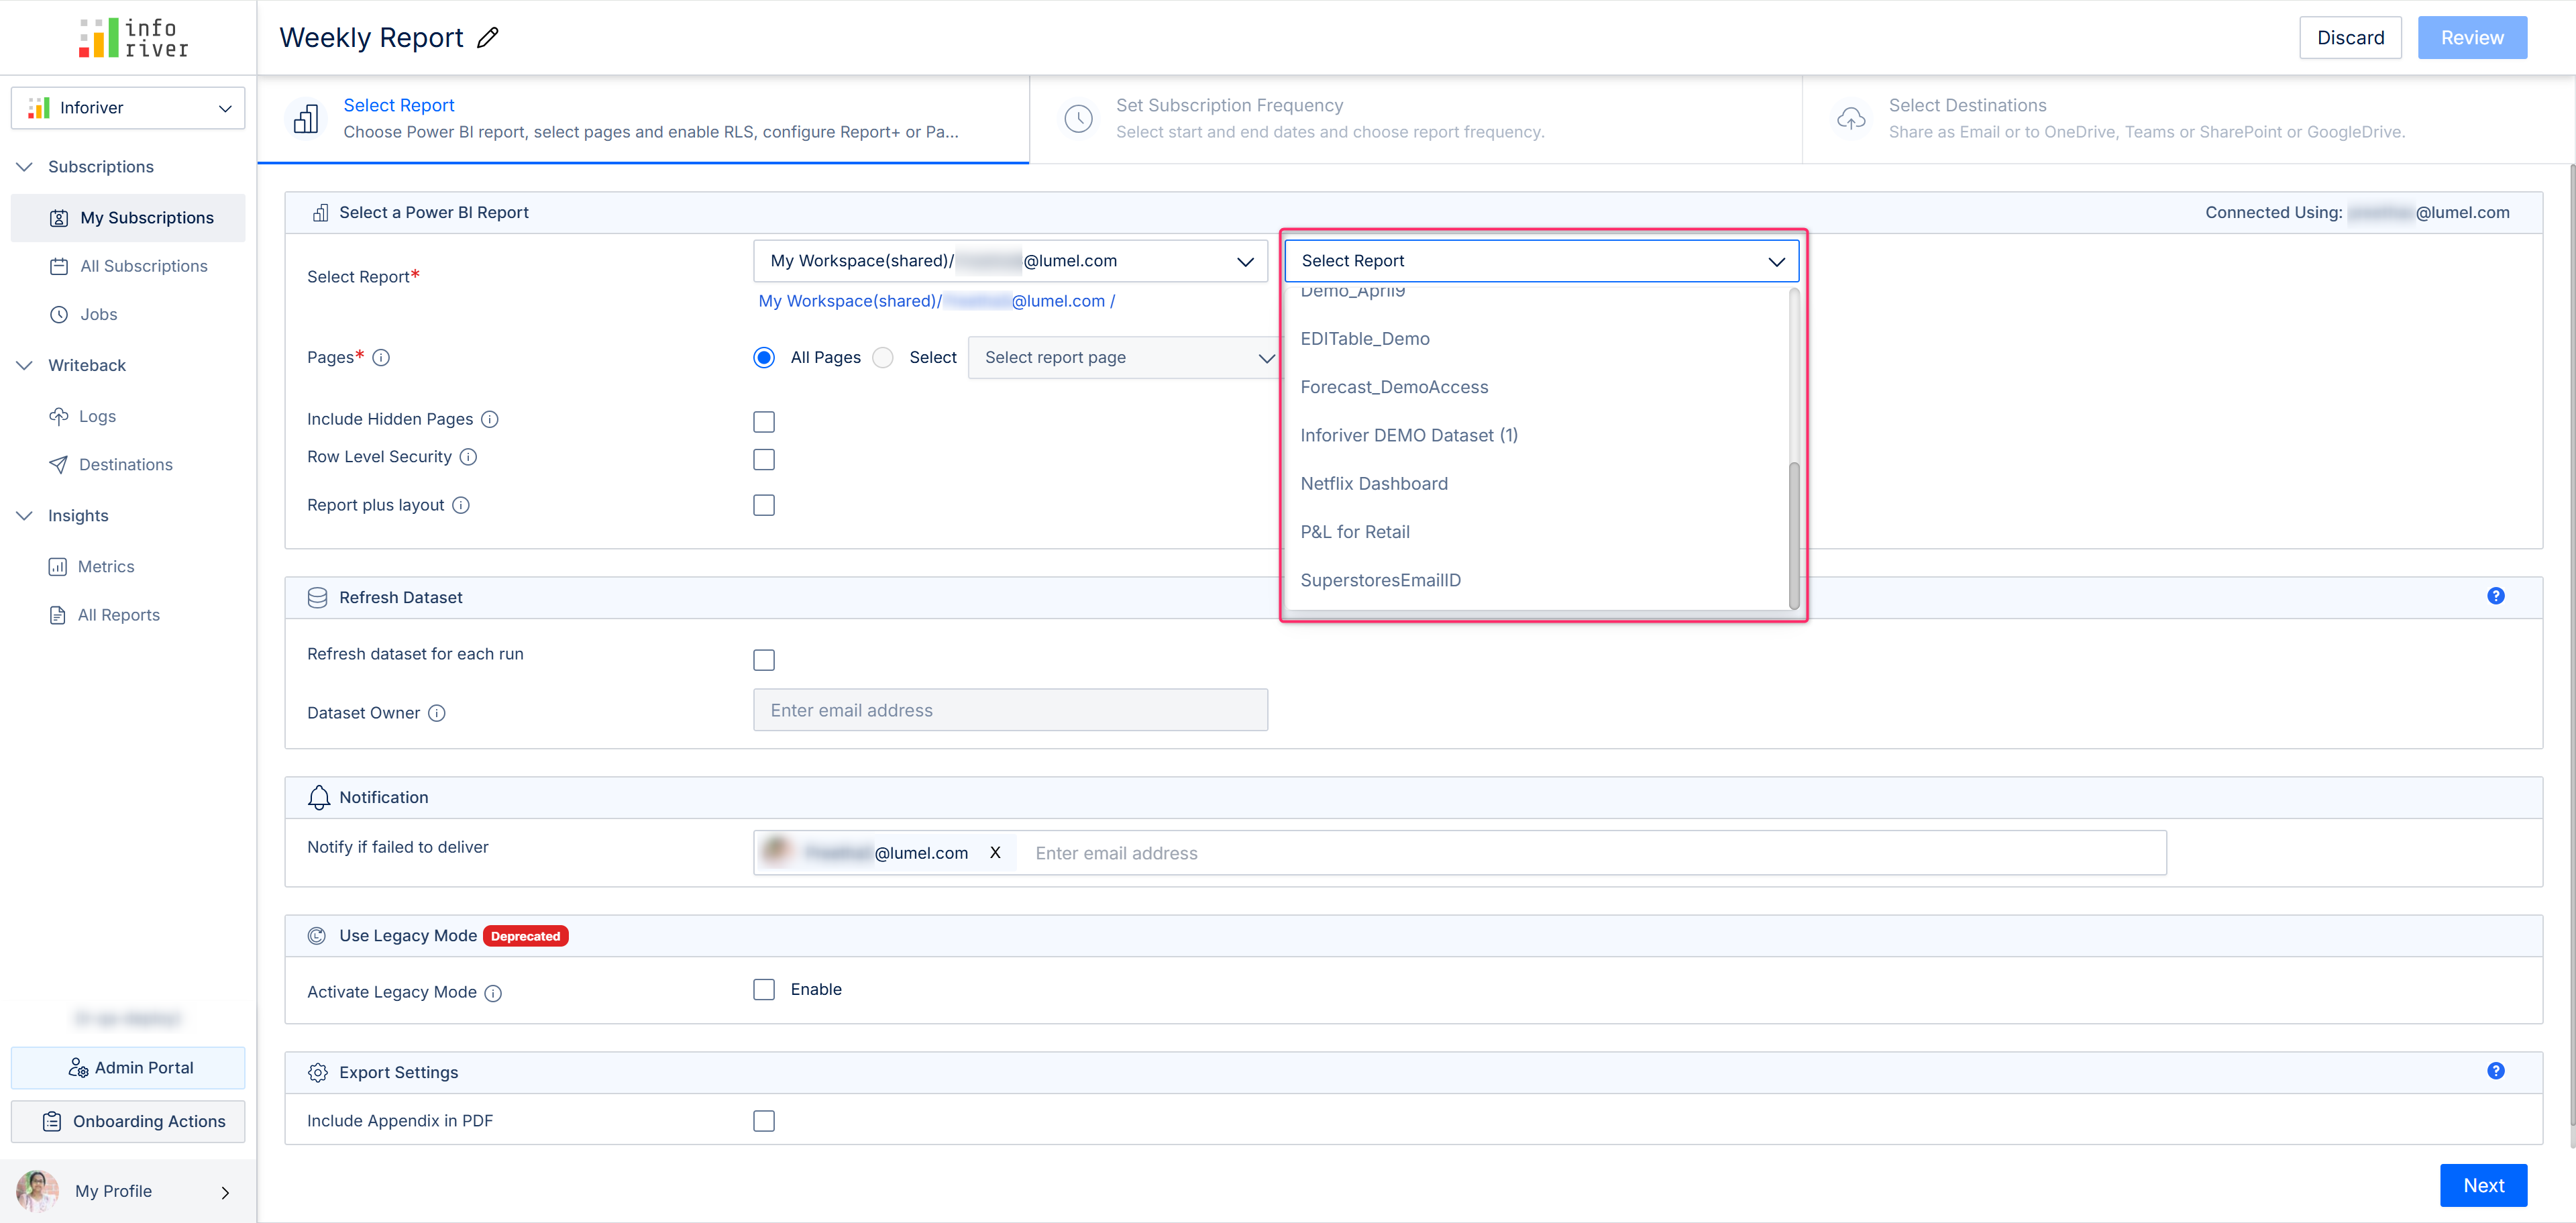Click the Export Settings help question icon

coord(2495,1071)
